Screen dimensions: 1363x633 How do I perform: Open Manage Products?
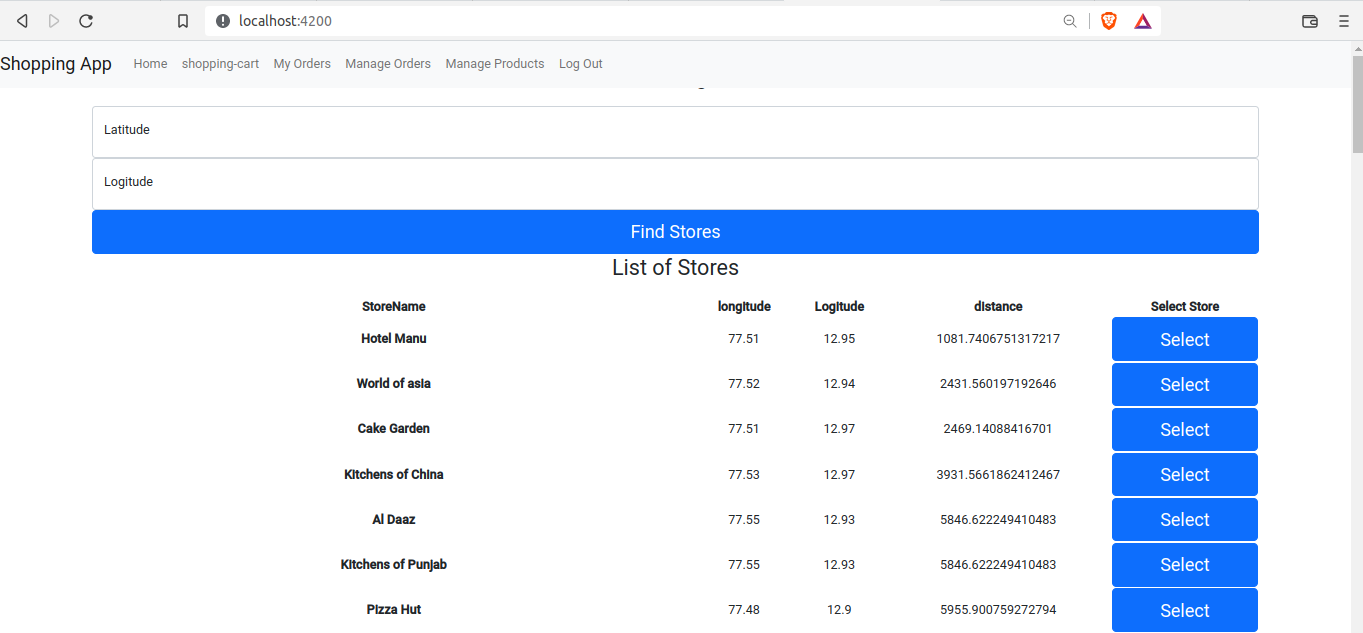tap(494, 63)
